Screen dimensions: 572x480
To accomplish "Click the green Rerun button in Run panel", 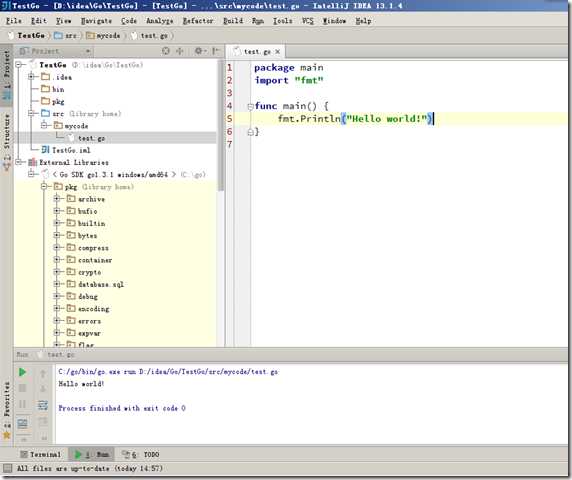I will click(22, 372).
